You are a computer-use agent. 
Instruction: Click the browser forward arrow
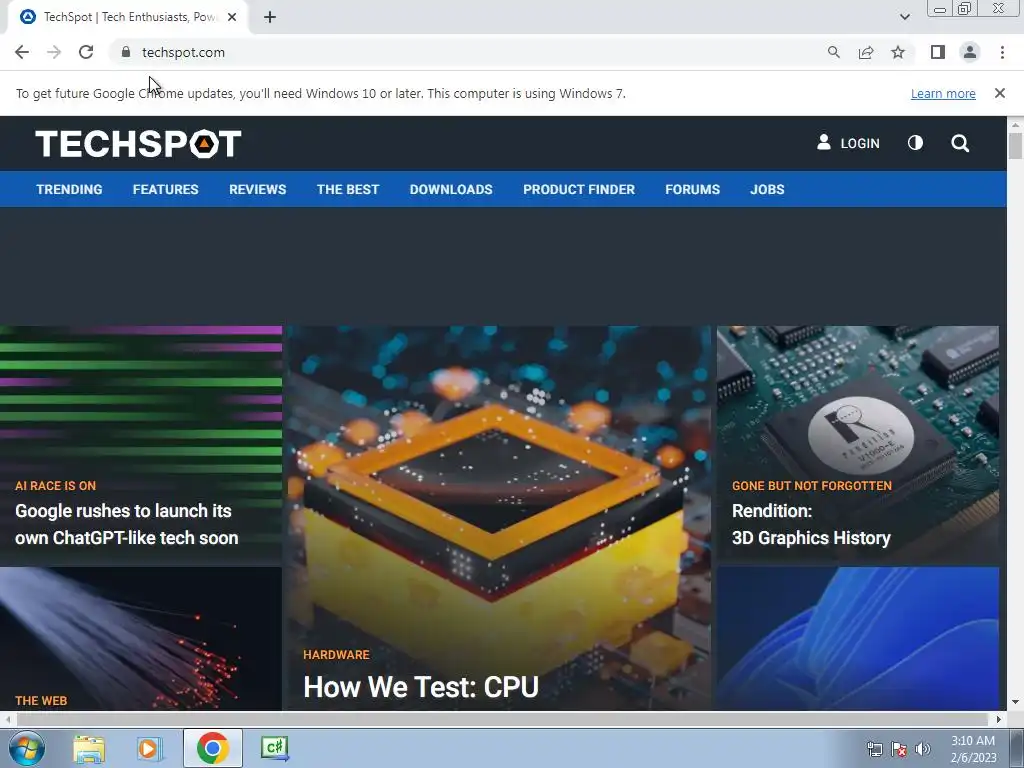(54, 52)
